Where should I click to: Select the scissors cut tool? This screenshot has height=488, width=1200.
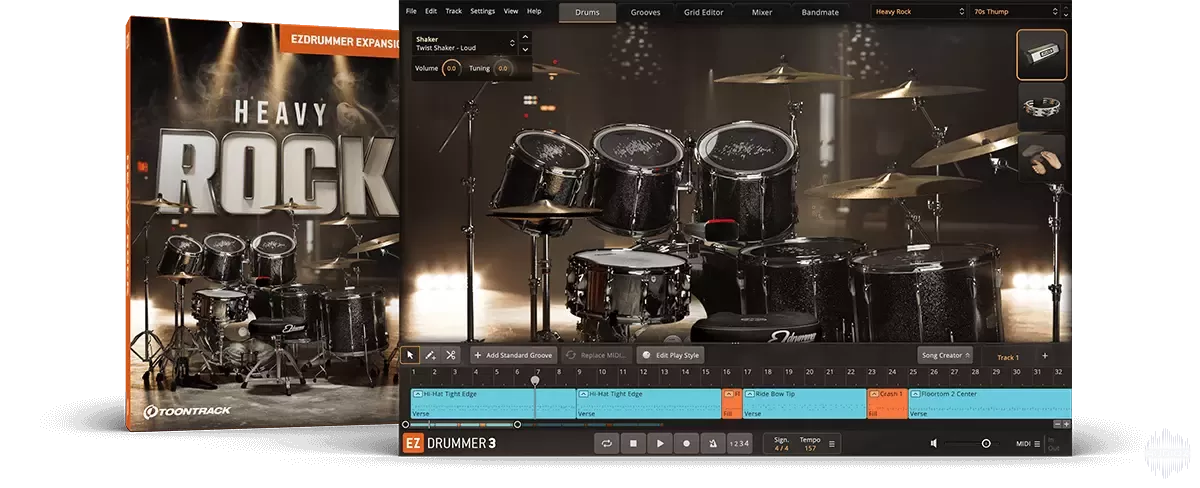pyautogui.click(x=450, y=355)
